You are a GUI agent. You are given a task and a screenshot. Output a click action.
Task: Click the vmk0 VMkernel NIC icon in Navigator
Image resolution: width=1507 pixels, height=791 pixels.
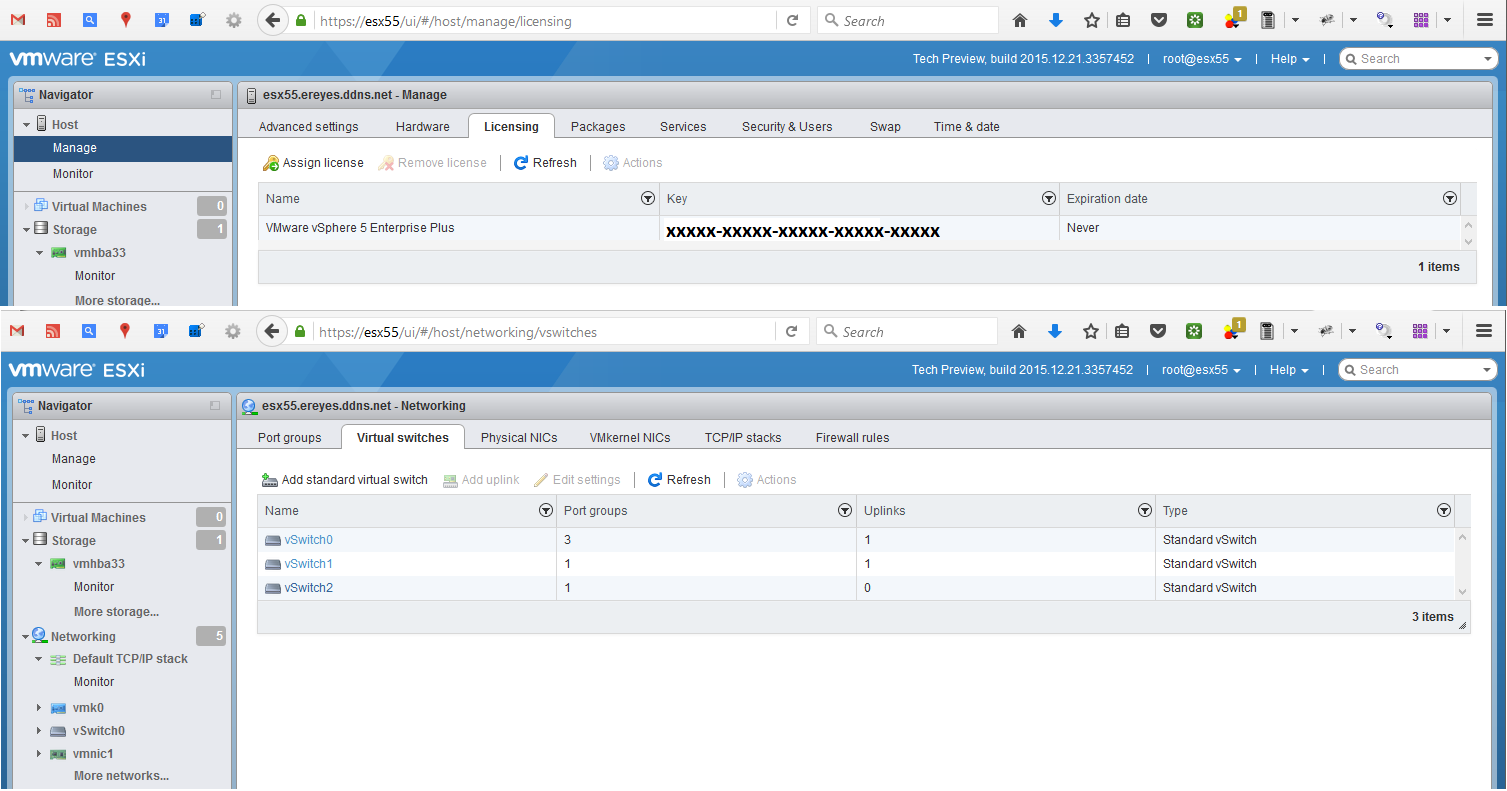click(58, 707)
